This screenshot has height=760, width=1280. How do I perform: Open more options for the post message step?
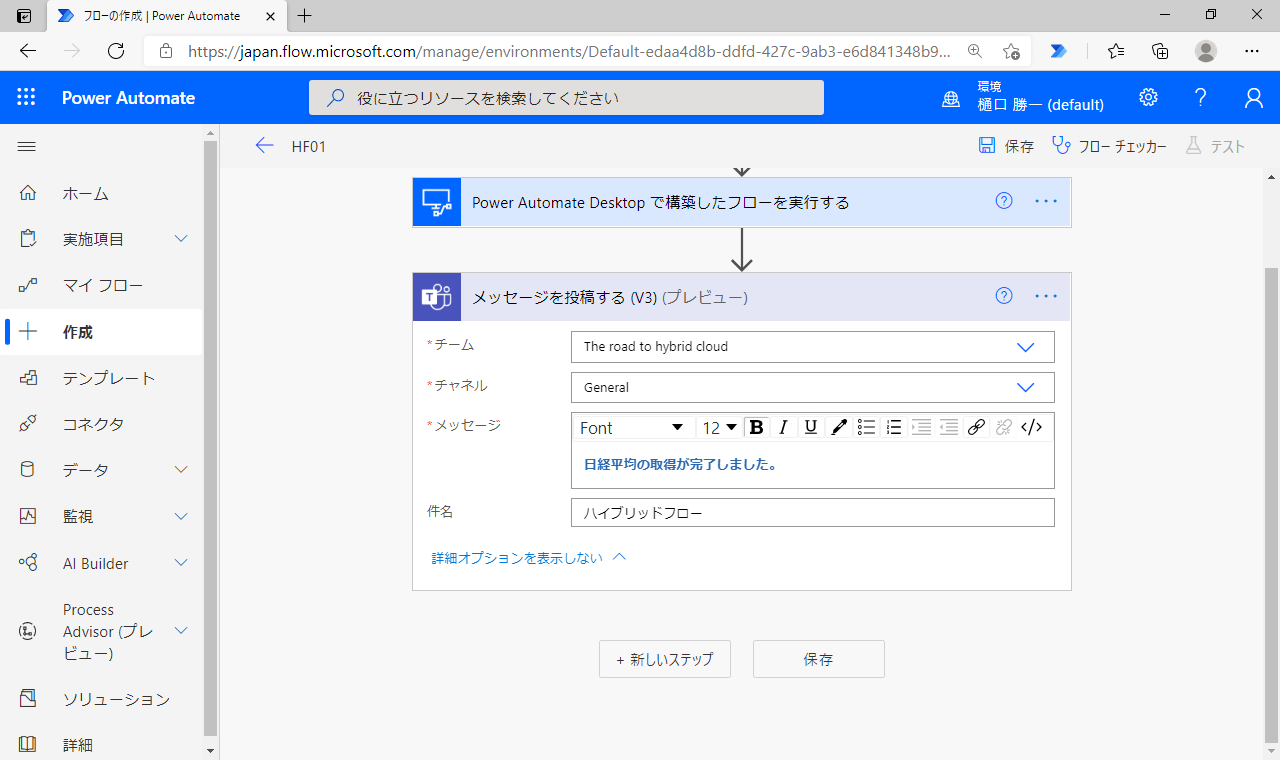tap(1046, 296)
